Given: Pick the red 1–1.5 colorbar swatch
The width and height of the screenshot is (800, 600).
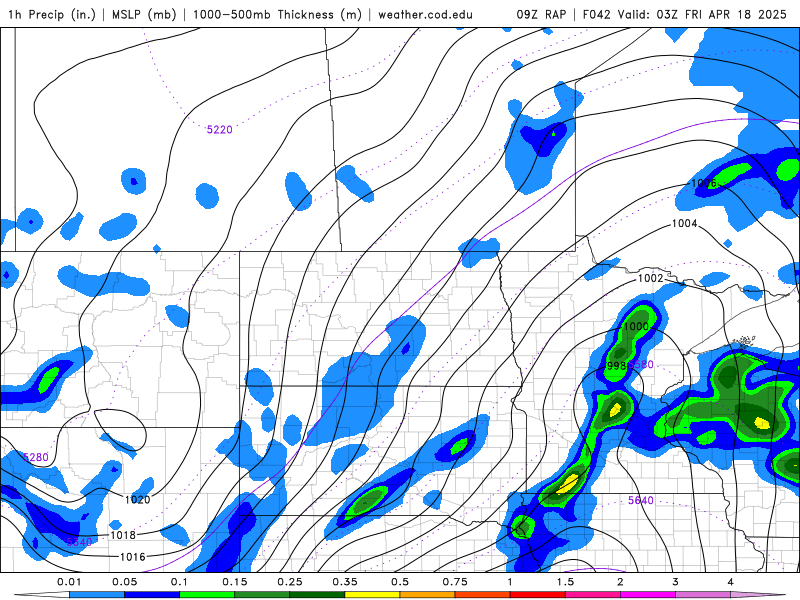Looking at the screenshot, I should [x=538, y=595].
